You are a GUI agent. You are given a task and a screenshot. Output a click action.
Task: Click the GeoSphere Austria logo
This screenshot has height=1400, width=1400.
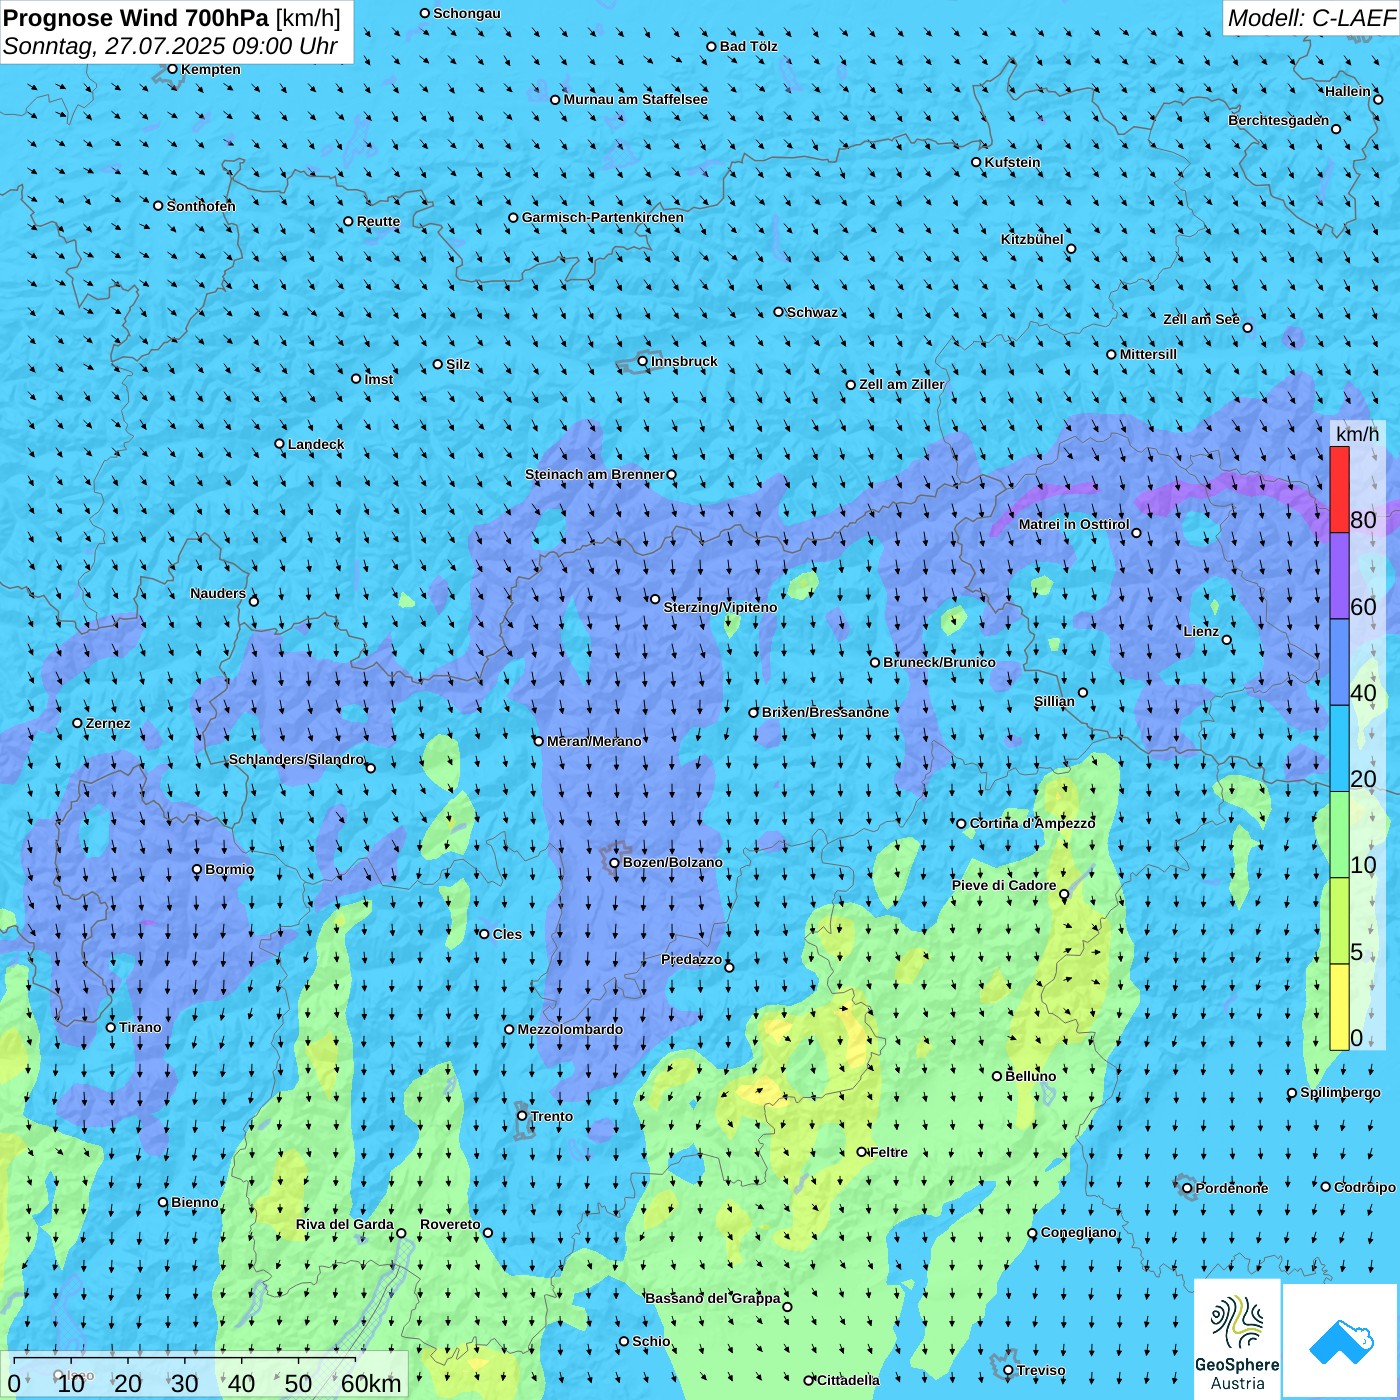pyautogui.click(x=1237, y=1340)
